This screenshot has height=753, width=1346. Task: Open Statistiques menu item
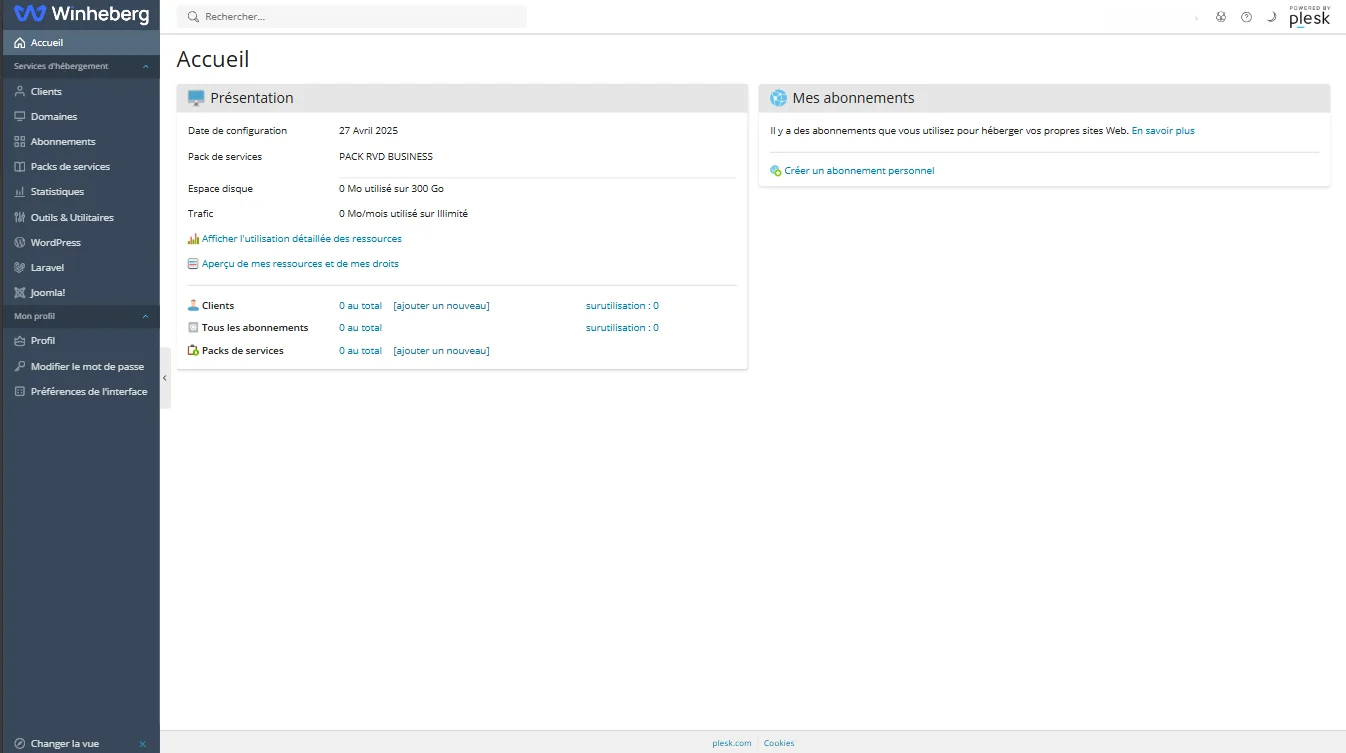(x=80, y=191)
